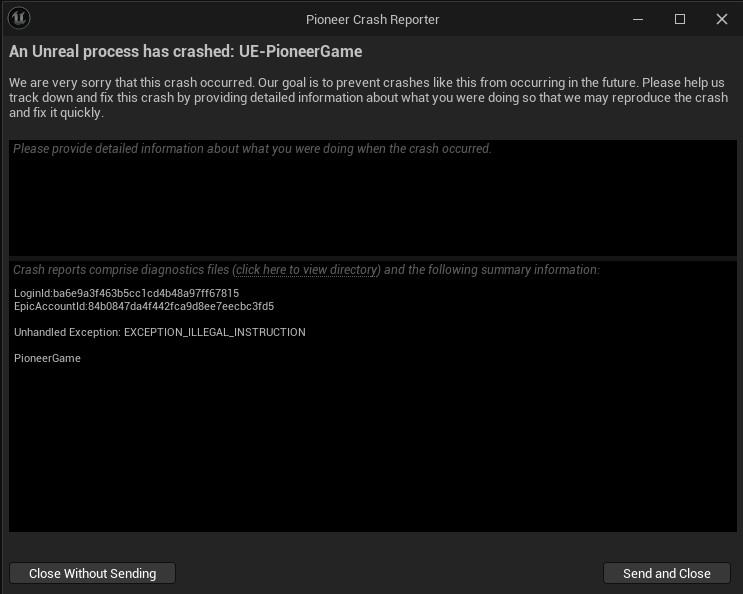This screenshot has width=743, height=594.
Task: Maximize the Crash Reporter window
Action: coord(680,19)
